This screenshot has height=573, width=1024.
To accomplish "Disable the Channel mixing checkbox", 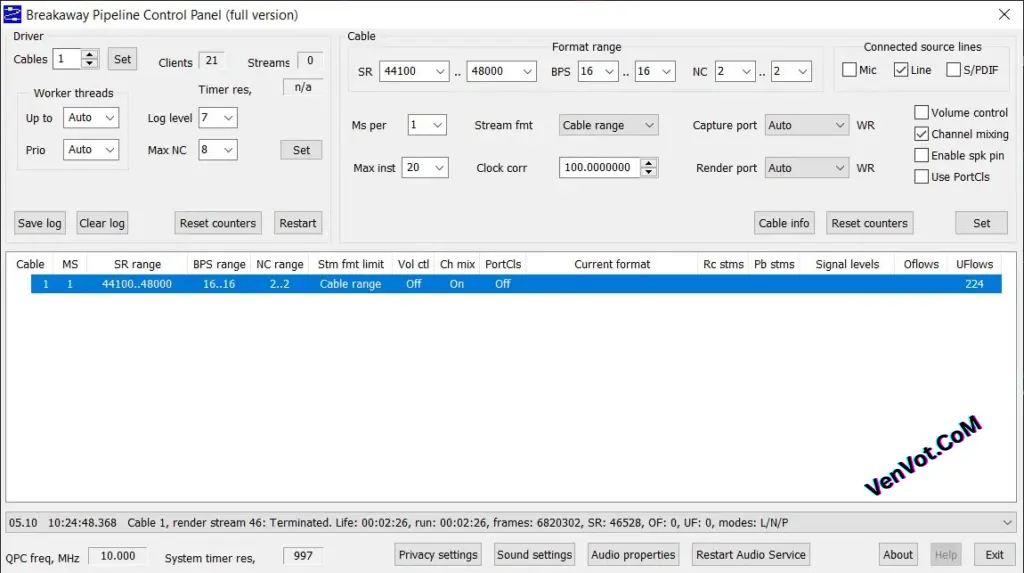I will pyautogui.click(x=921, y=134).
